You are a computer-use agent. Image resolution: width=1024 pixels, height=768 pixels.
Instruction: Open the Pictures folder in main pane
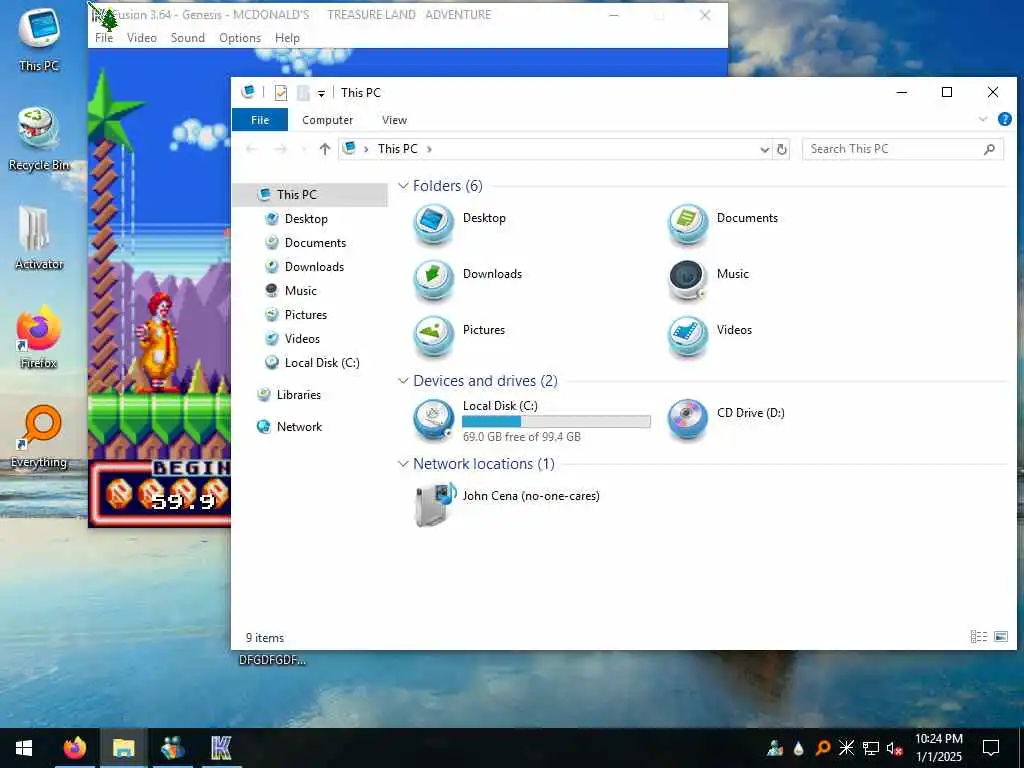434,336
